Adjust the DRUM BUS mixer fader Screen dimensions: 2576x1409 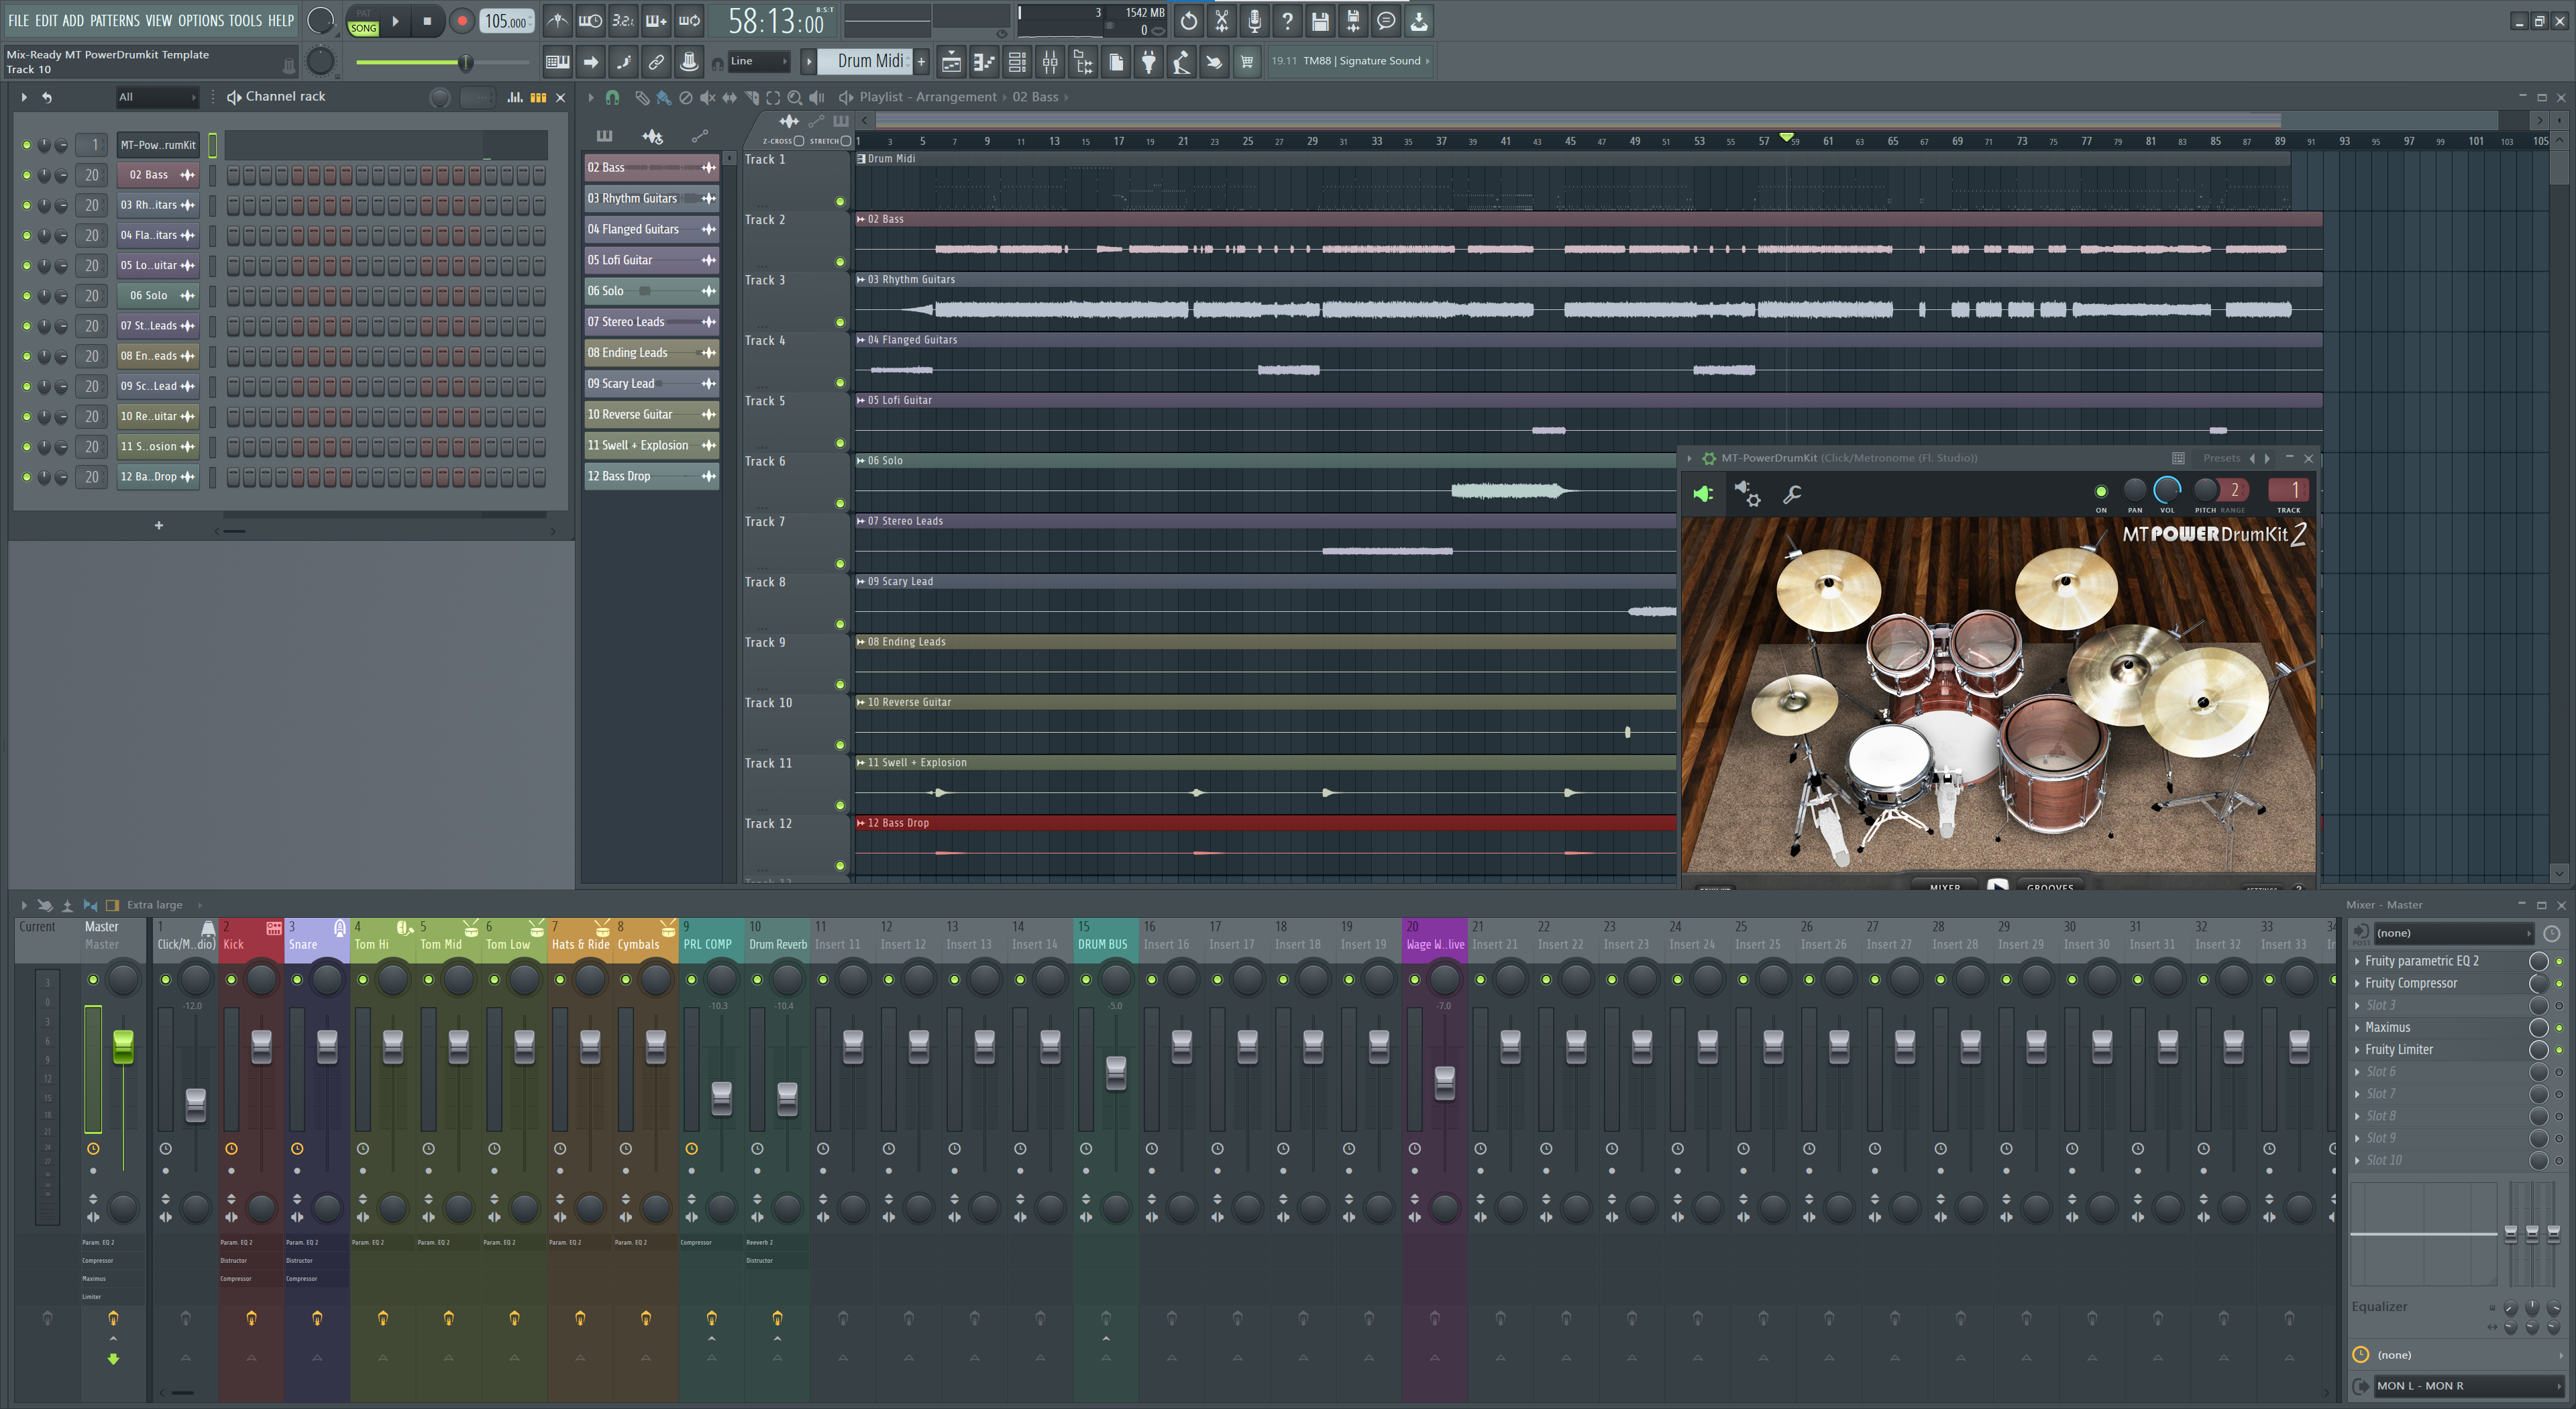coord(1116,1072)
